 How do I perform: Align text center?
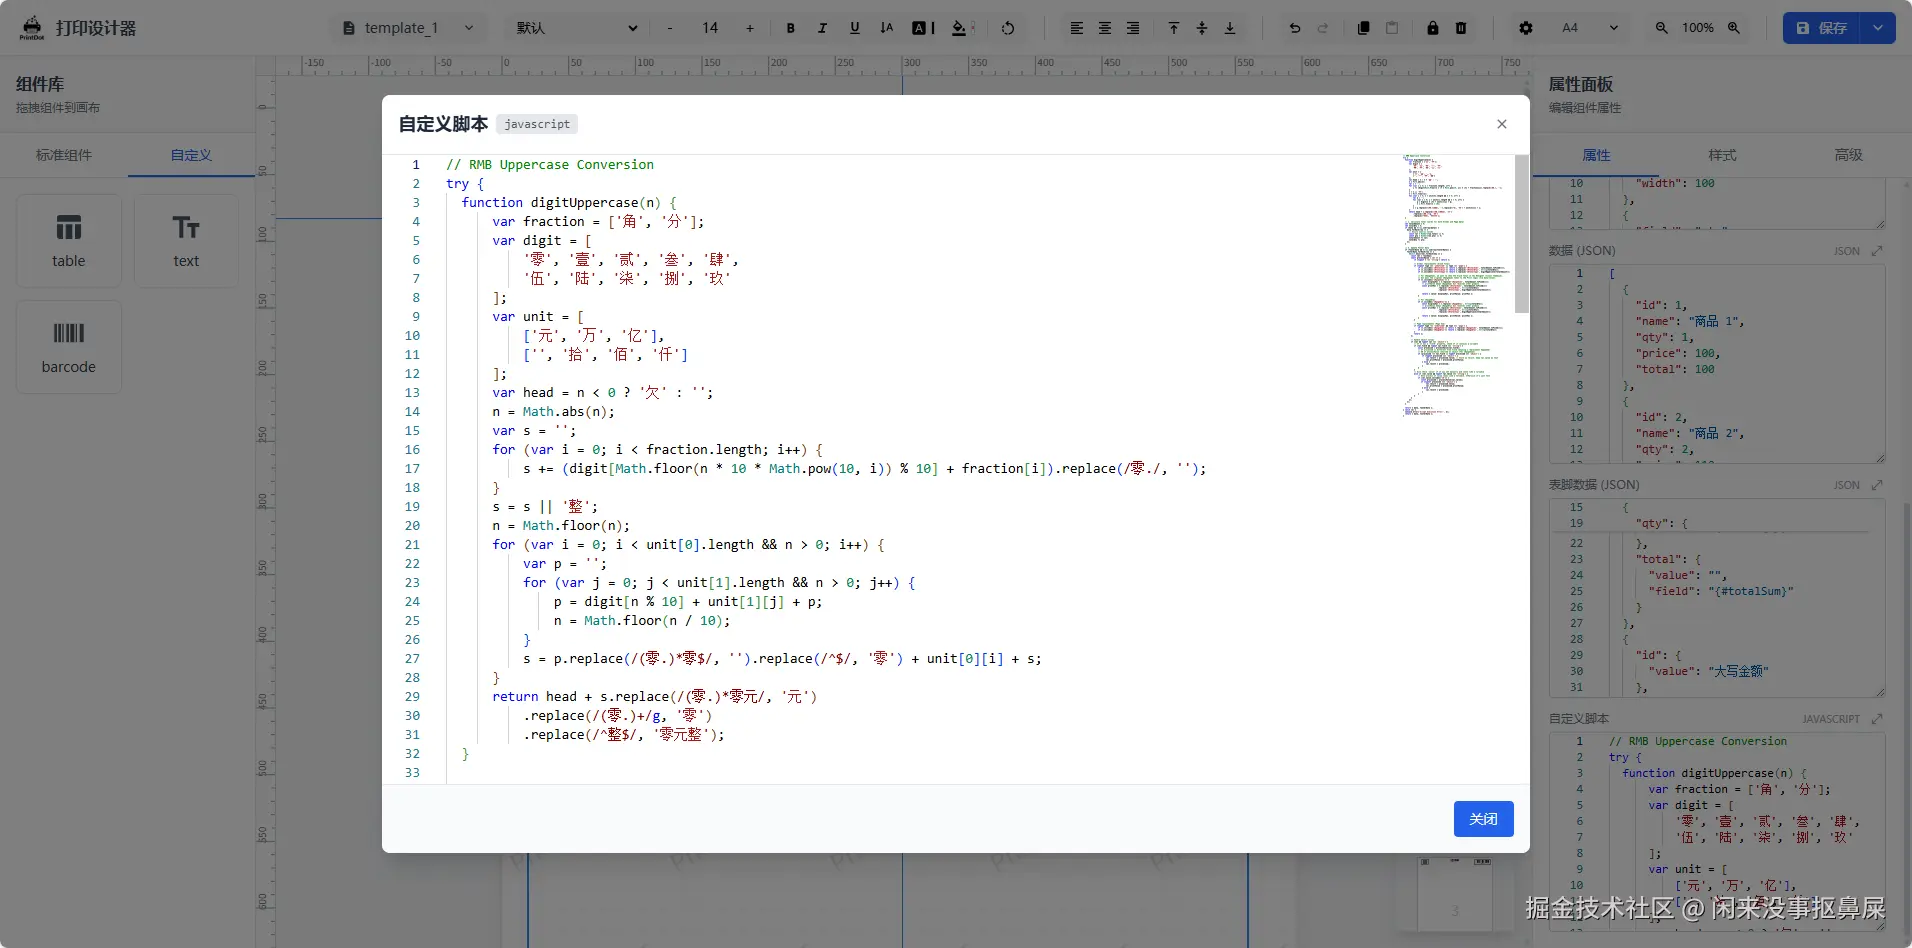click(x=1105, y=28)
